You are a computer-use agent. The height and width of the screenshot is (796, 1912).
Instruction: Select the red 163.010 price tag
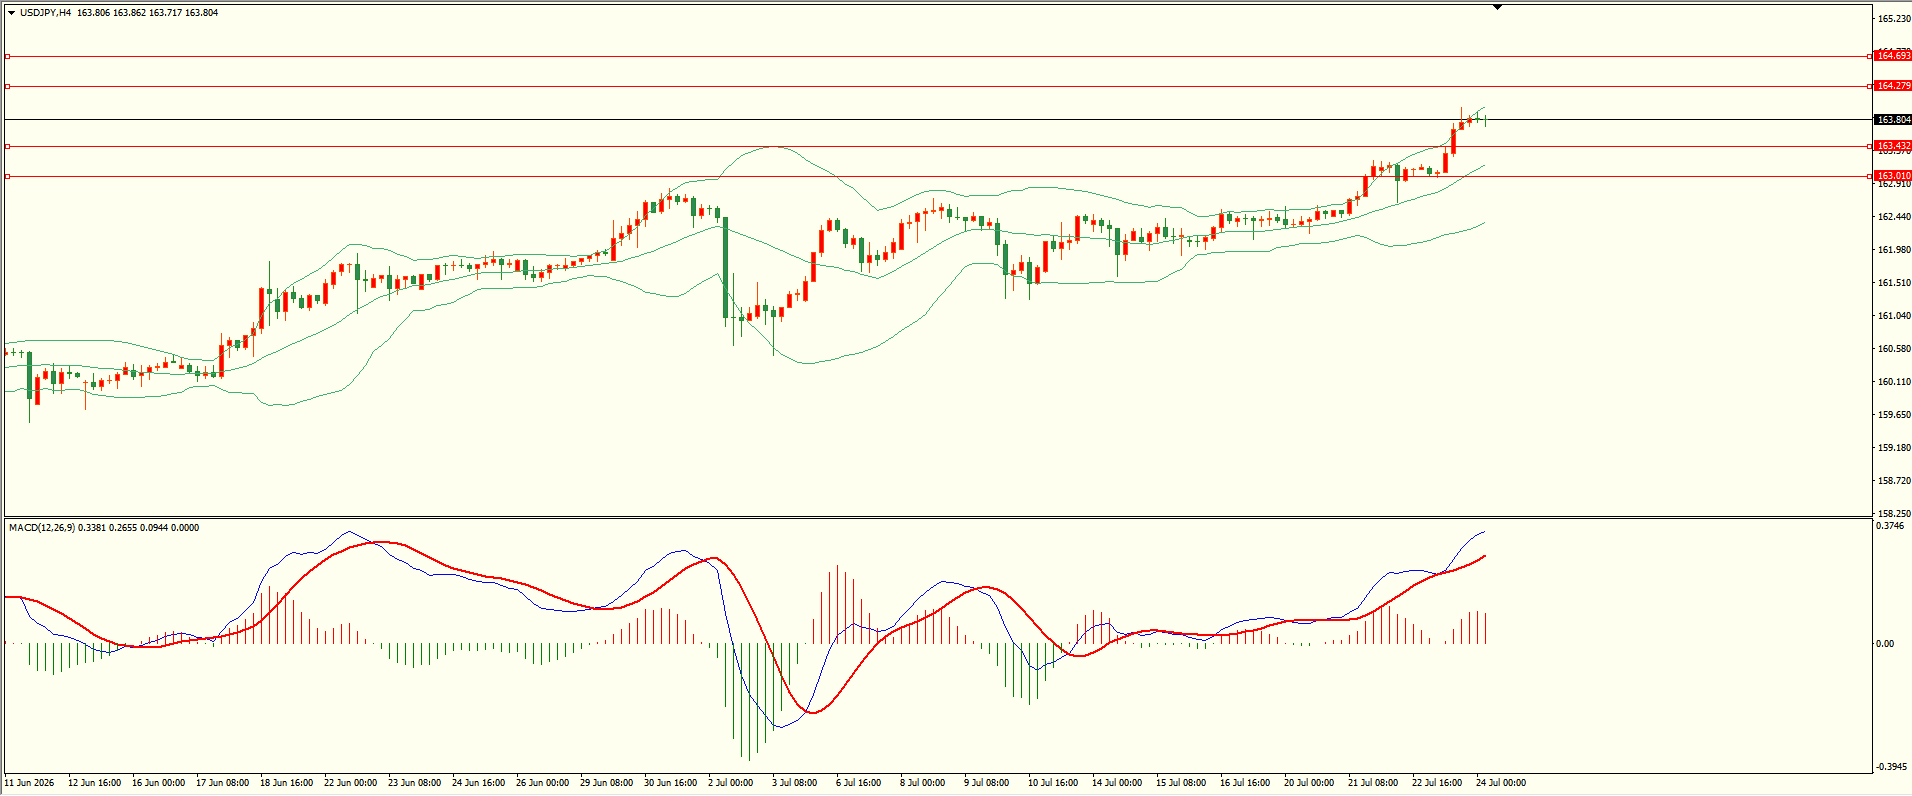(1893, 176)
